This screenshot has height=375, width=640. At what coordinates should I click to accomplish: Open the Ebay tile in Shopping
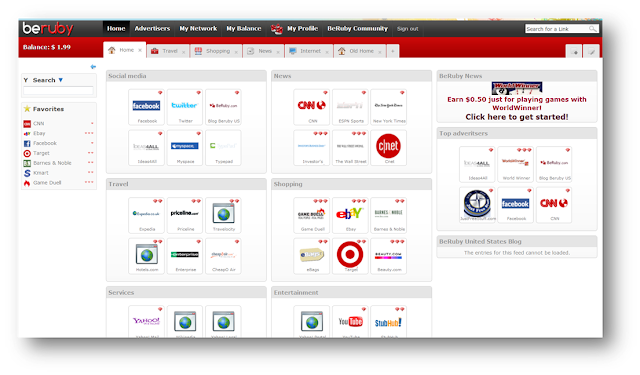pos(350,215)
